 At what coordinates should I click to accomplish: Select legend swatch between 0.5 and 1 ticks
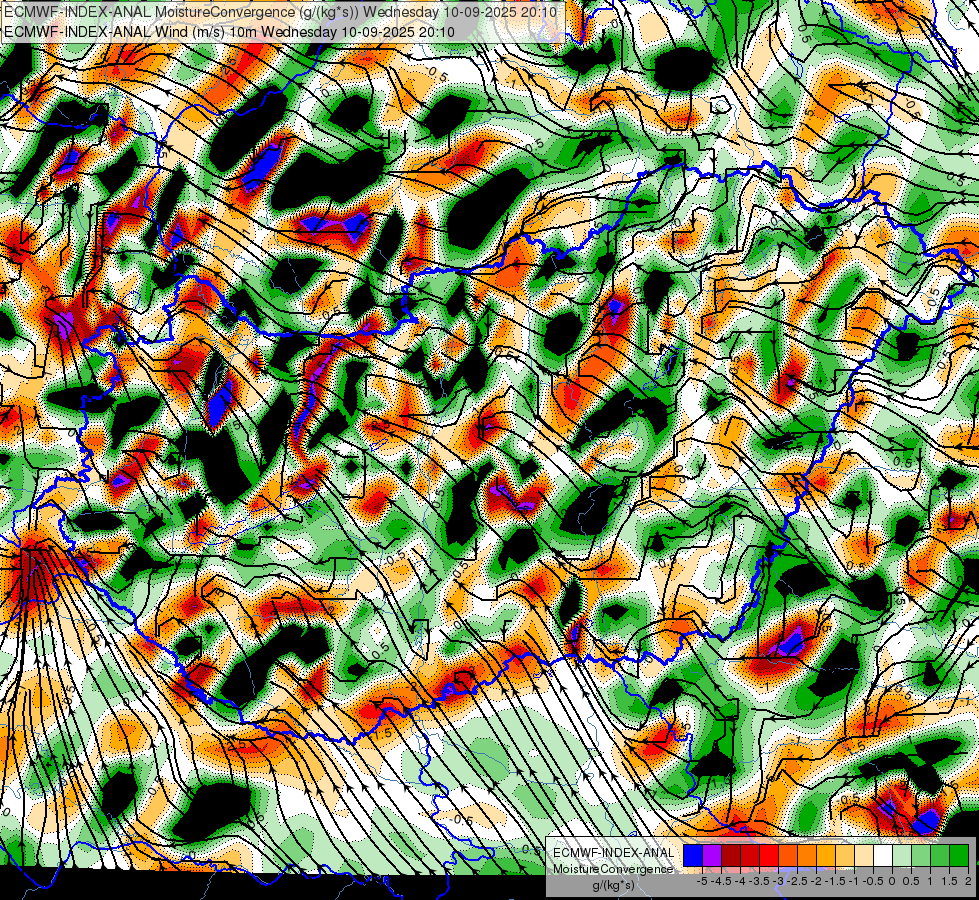[x=920, y=856]
